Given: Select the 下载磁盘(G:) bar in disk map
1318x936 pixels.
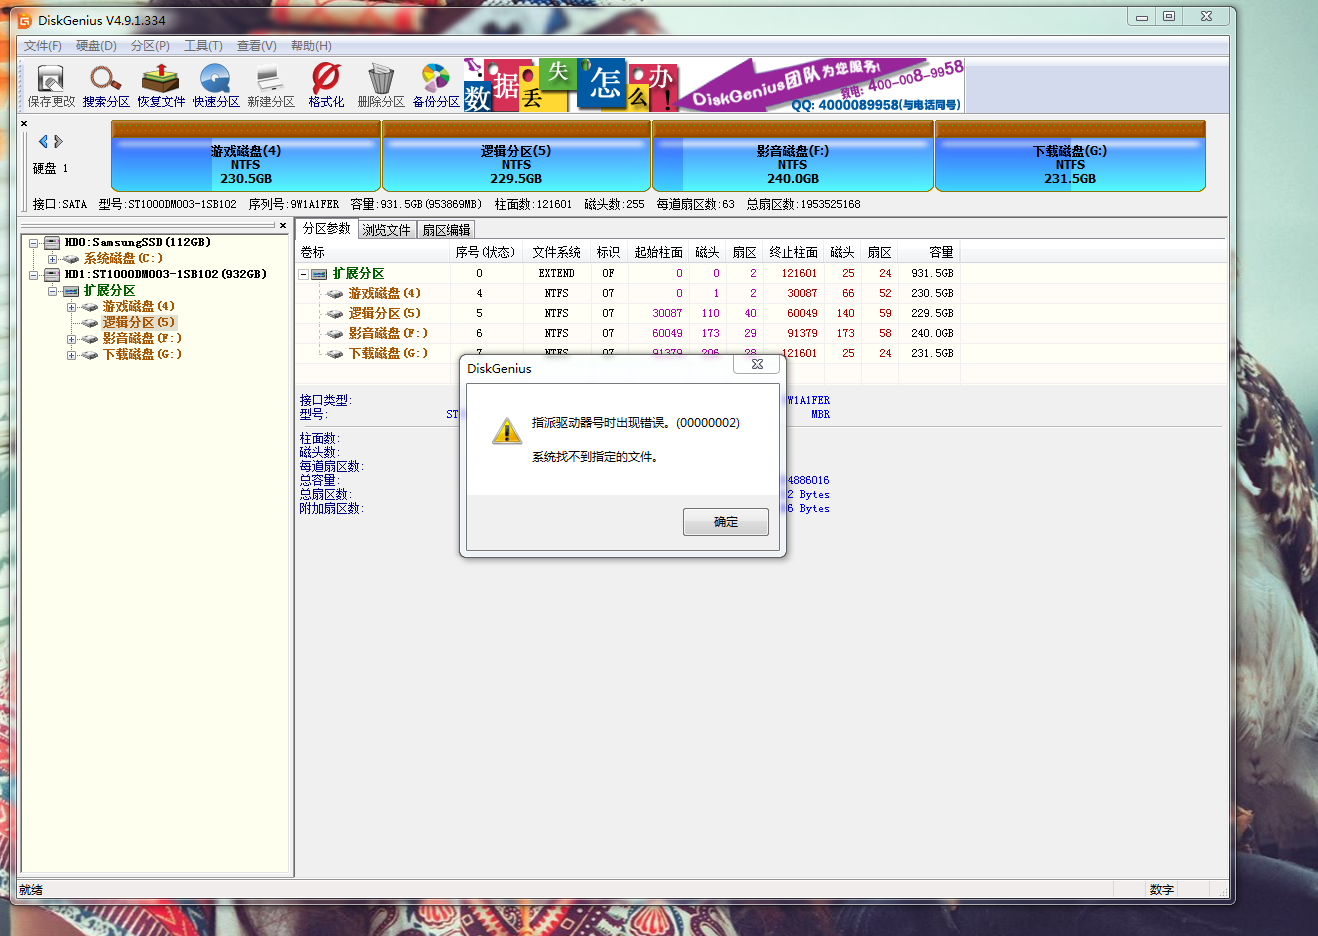Looking at the screenshot, I should [1070, 156].
